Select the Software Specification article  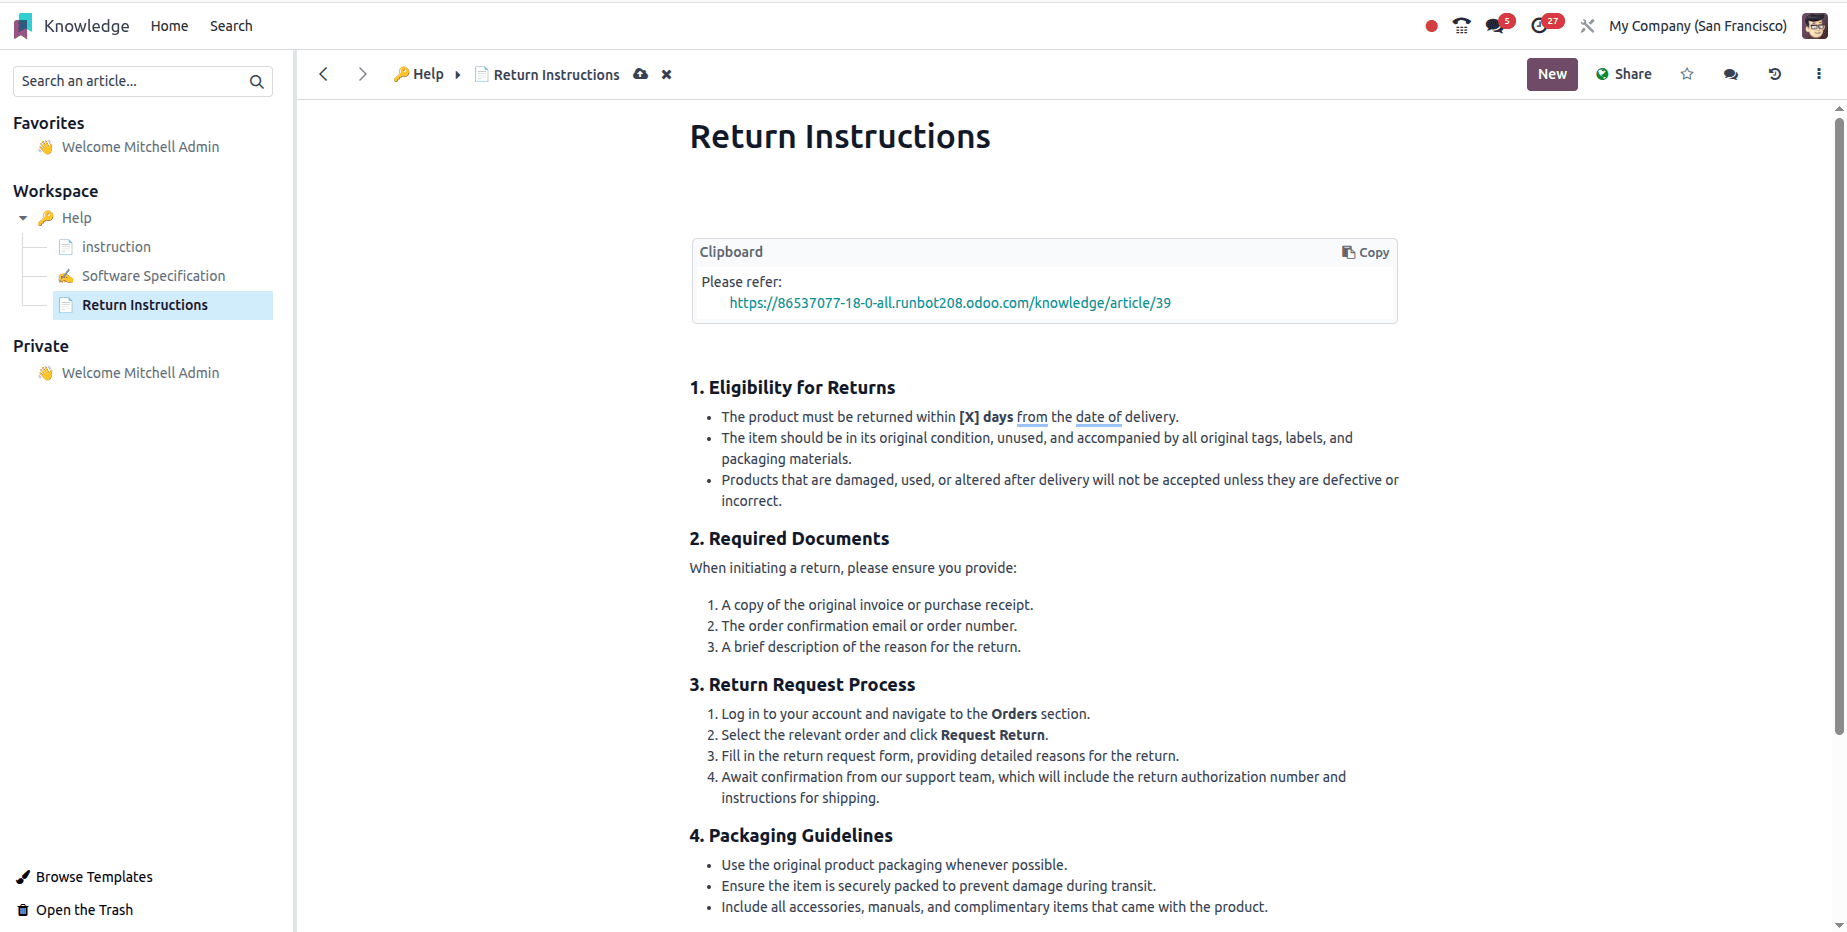153,275
